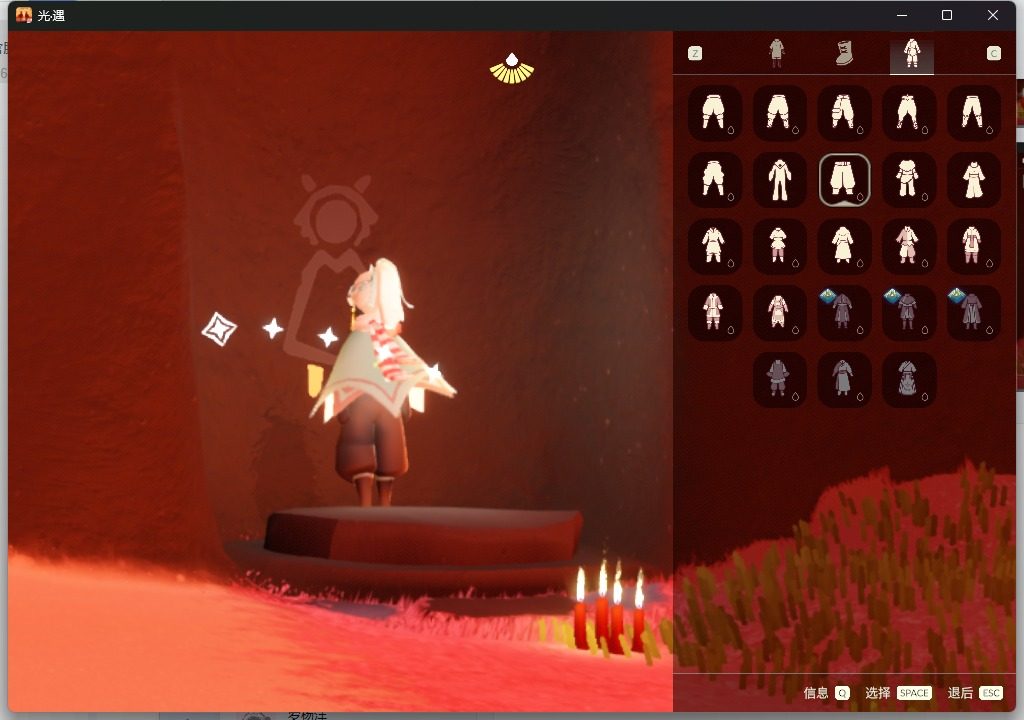Choose the gray wrap dress in bottom row
1024x720 pixels.
908,380
